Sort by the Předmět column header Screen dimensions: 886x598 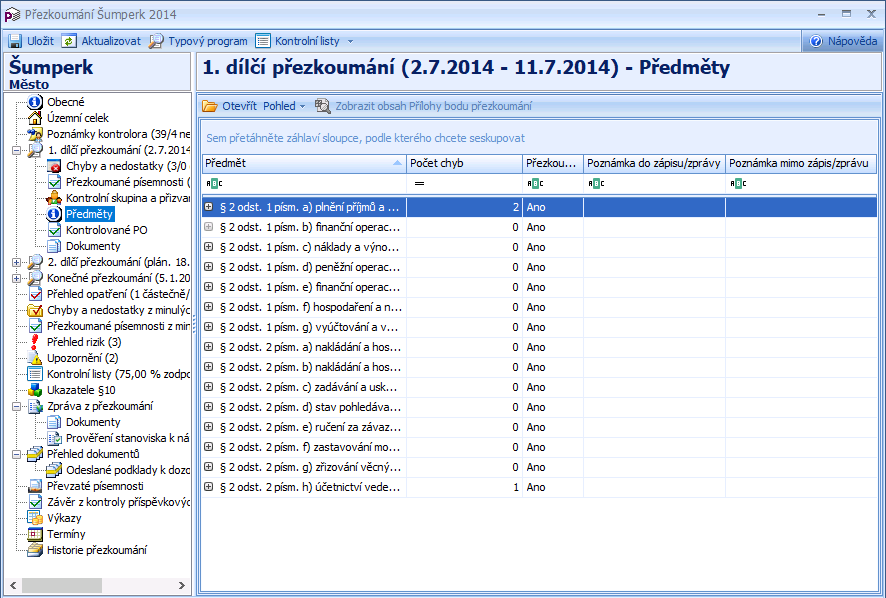click(304, 163)
